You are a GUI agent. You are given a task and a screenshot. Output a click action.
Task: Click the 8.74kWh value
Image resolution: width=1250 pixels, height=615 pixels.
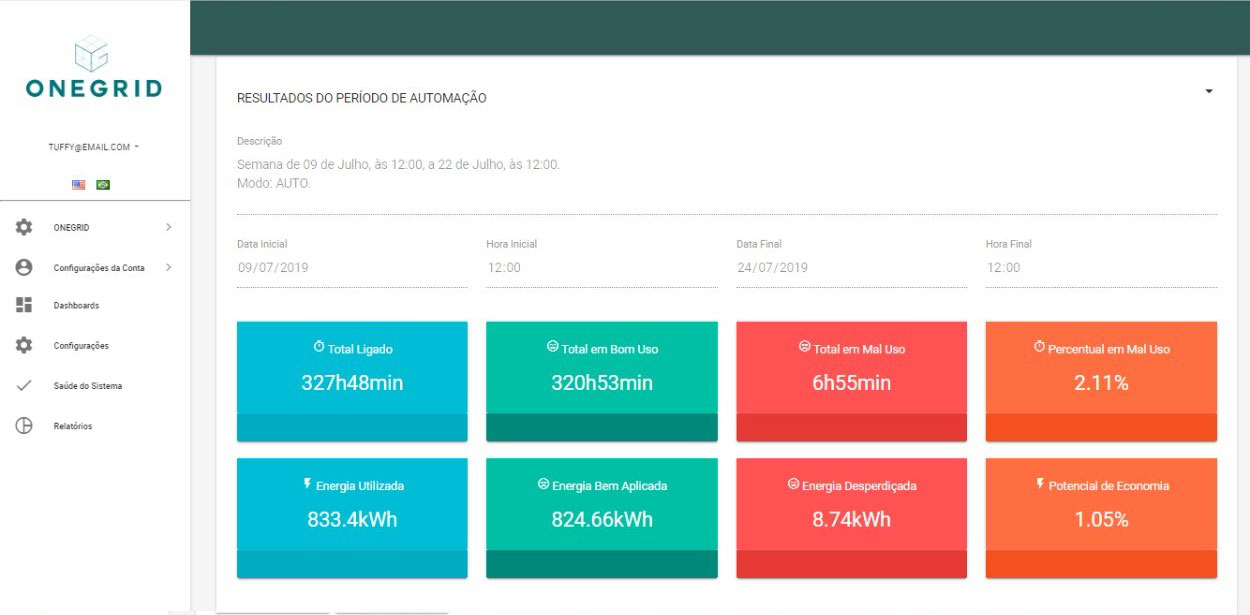(x=851, y=519)
